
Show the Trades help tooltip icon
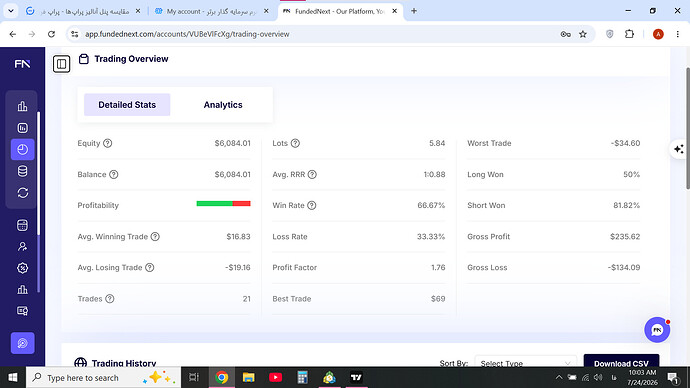pyautogui.click(x=110, y=299)
